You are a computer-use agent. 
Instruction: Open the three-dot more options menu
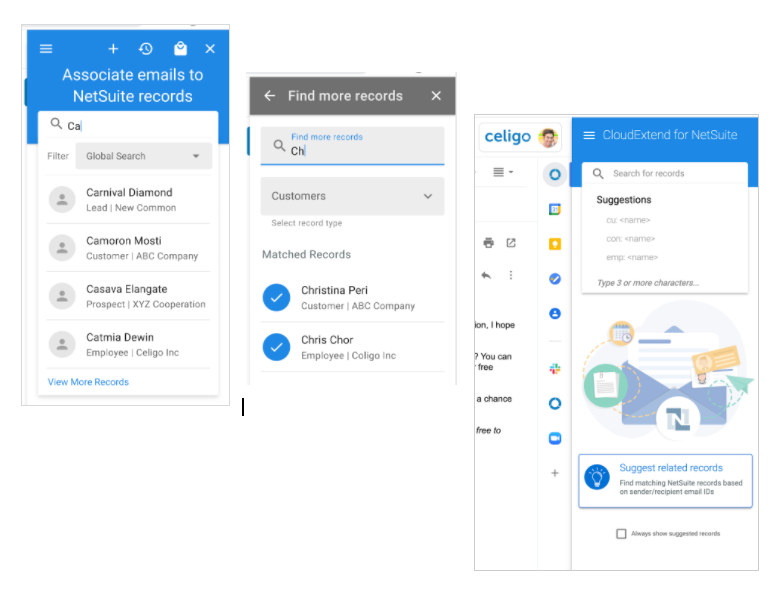510,275
